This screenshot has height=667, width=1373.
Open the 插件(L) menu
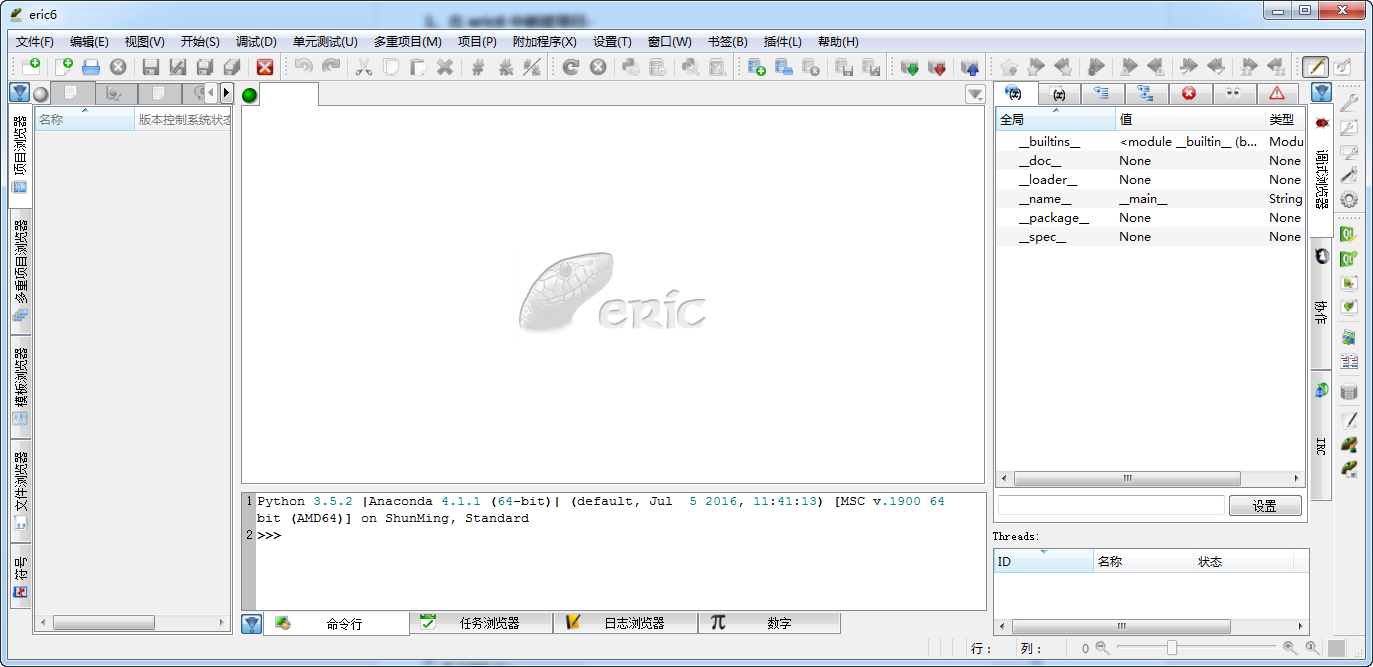(x=782, y=41)
